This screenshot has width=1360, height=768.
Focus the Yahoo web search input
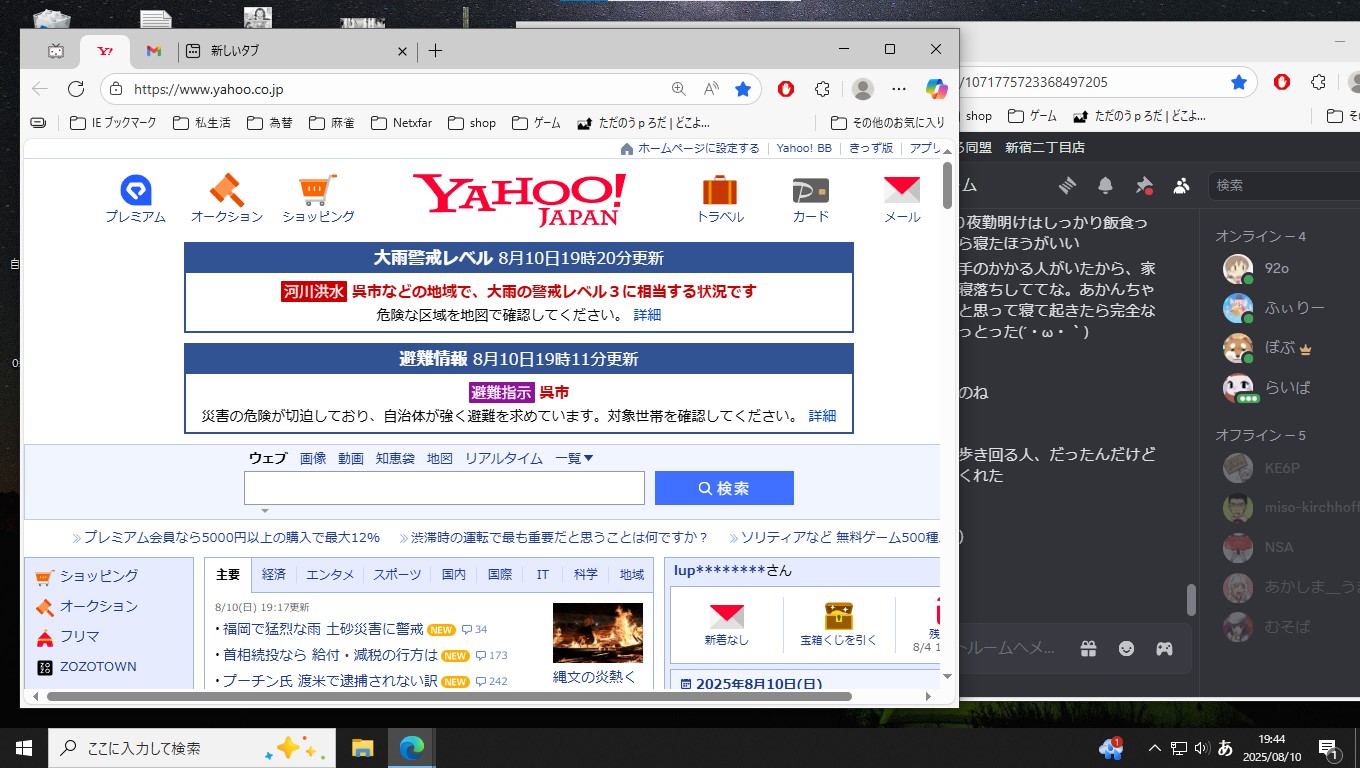click(x=444, y=488)
